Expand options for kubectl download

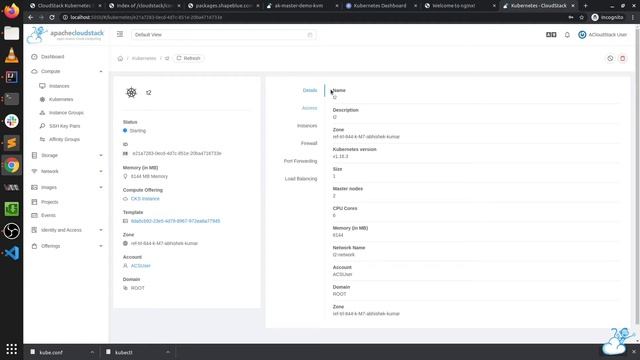(x=168, y=352)
